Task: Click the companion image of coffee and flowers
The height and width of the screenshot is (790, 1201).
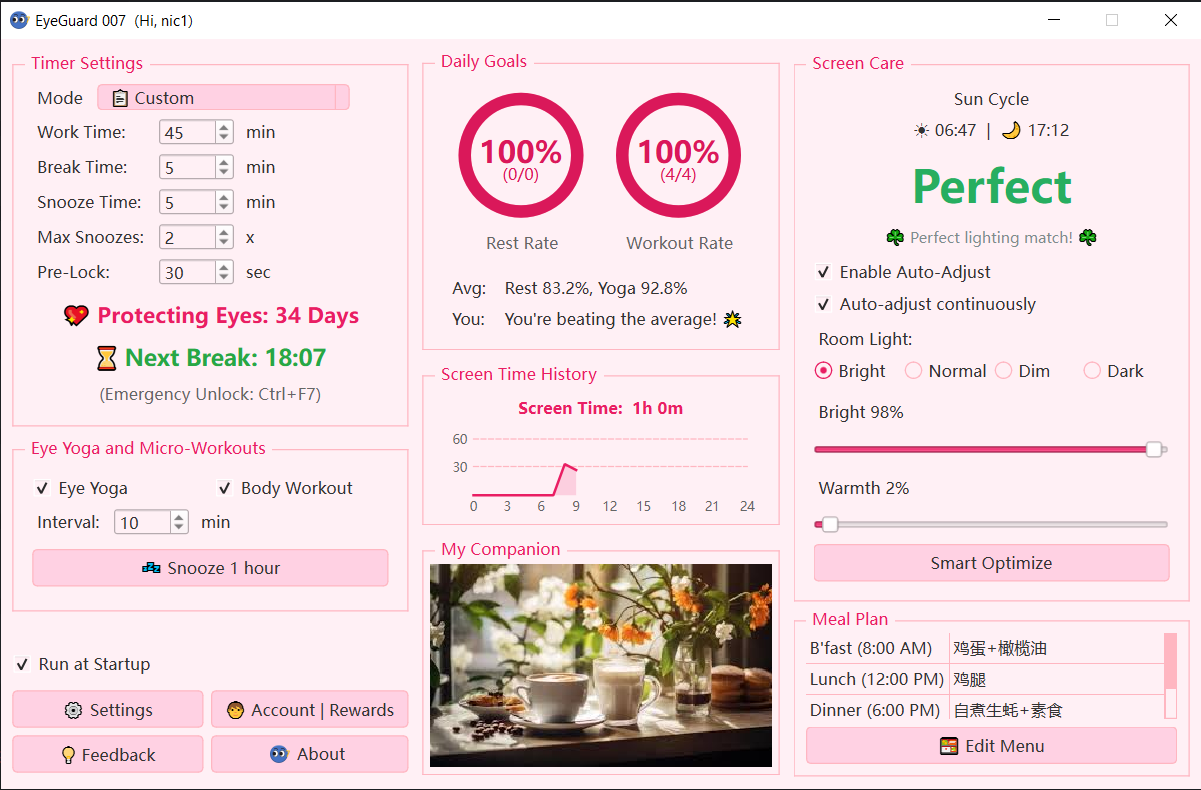Action: 600,665
